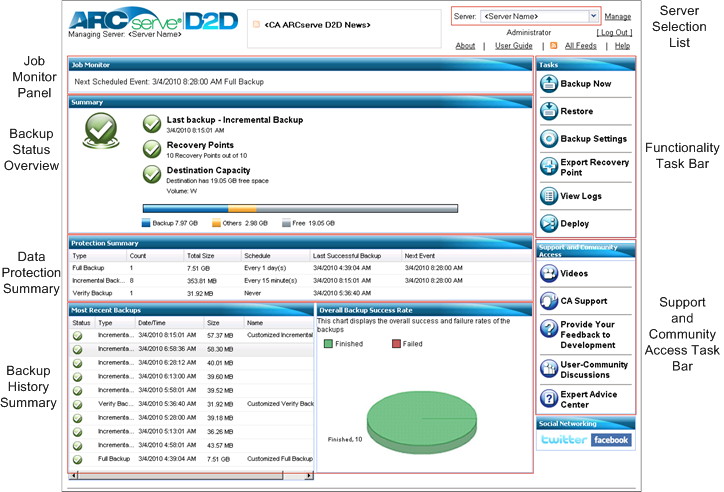This screenshot has height=492, width=724.
Task: Click the green Finished legend swatch
Action: click(328, 344)
